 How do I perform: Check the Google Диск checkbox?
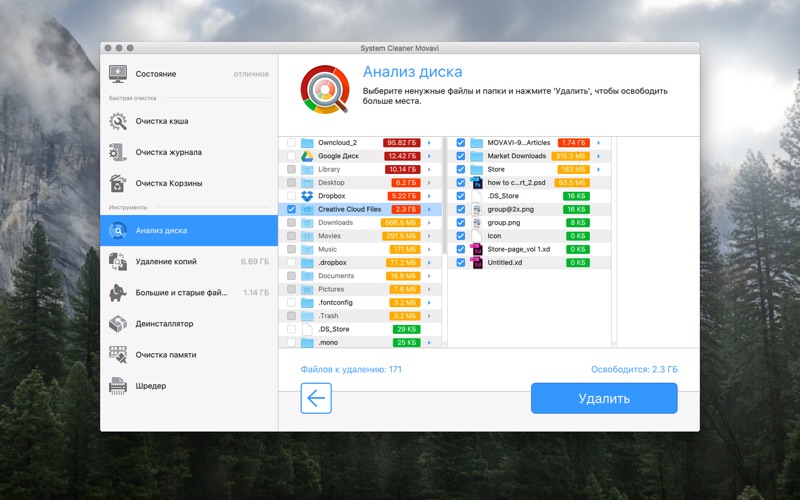pos(291,156)
